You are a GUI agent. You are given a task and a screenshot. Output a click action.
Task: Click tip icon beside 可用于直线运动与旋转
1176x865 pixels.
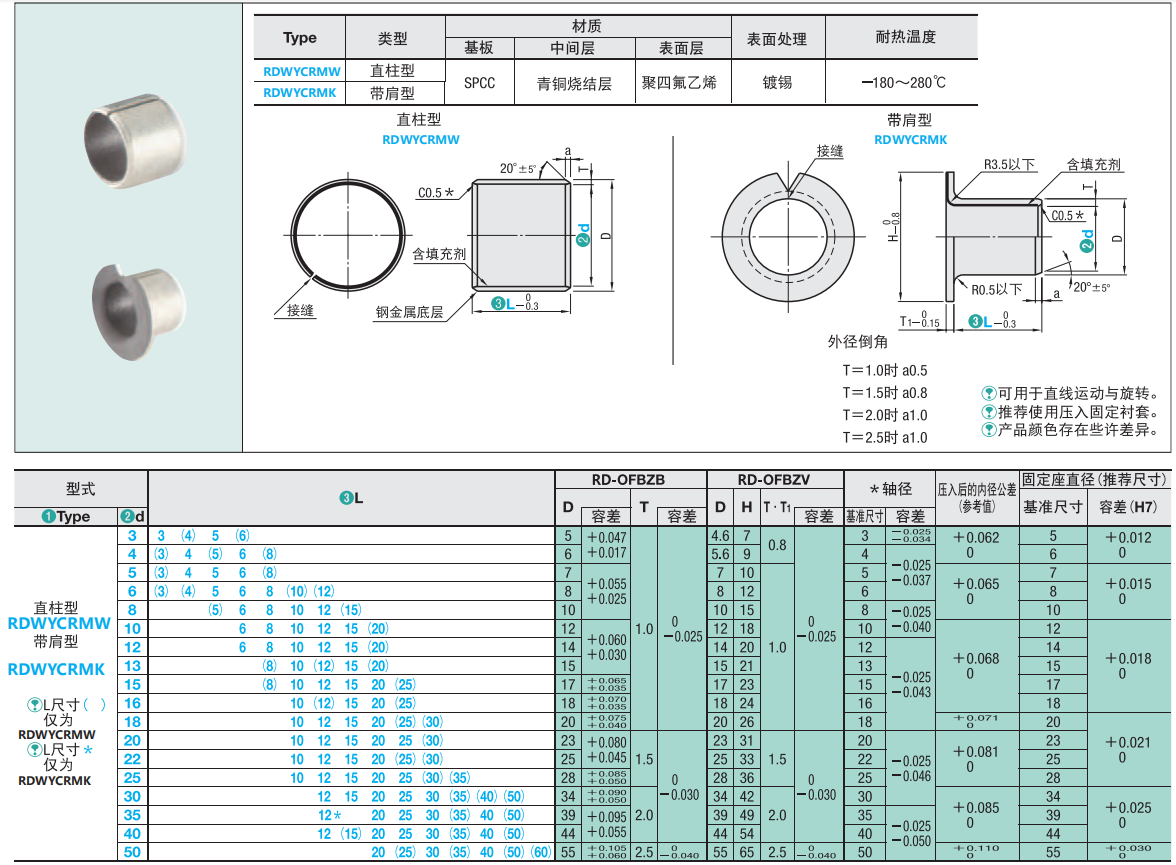989,394
